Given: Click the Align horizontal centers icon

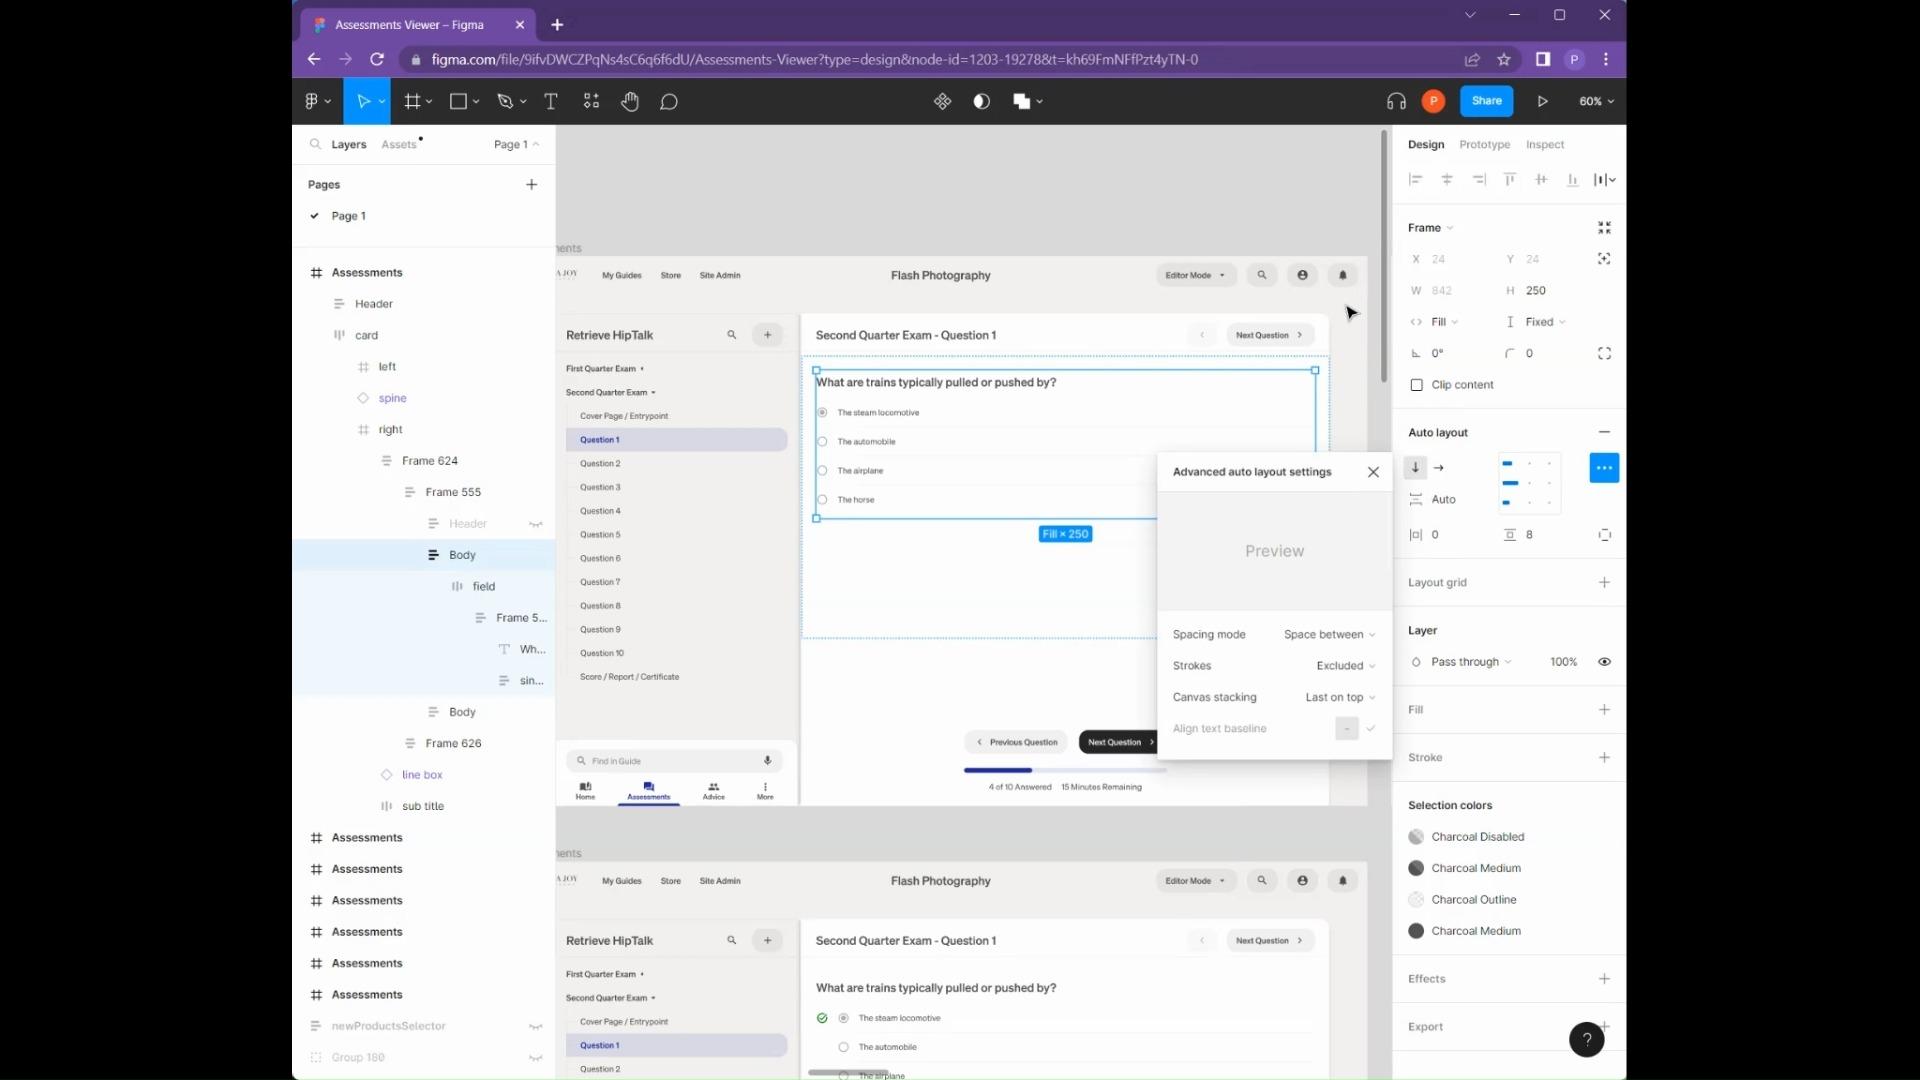Looking at the screenshot, I should tap(1447, 179).
